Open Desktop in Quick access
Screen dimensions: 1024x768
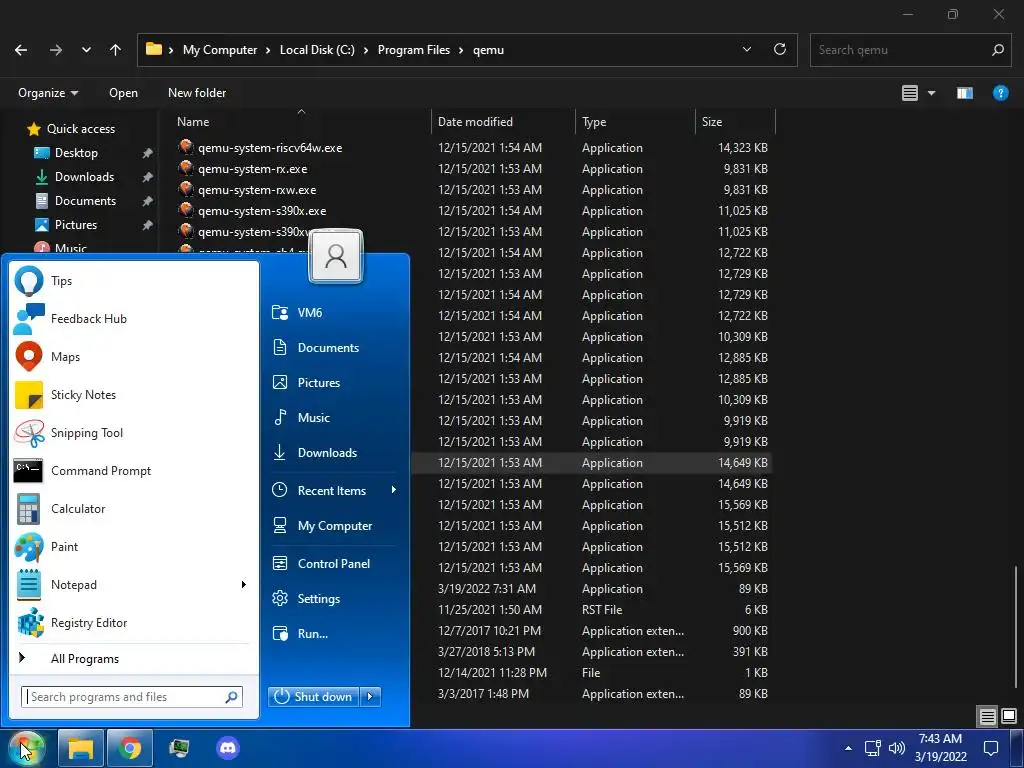point(76,153)
